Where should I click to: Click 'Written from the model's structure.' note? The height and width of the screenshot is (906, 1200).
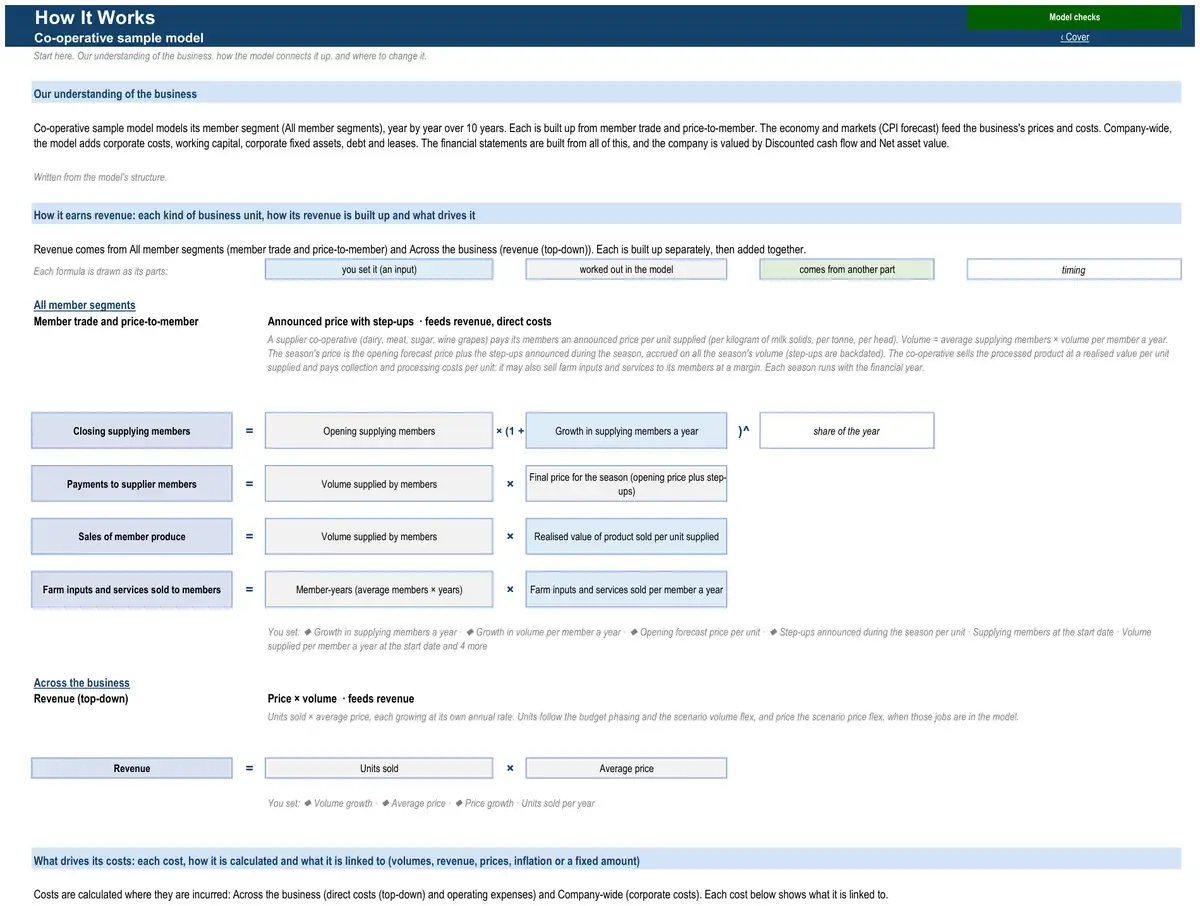(100, 177)
